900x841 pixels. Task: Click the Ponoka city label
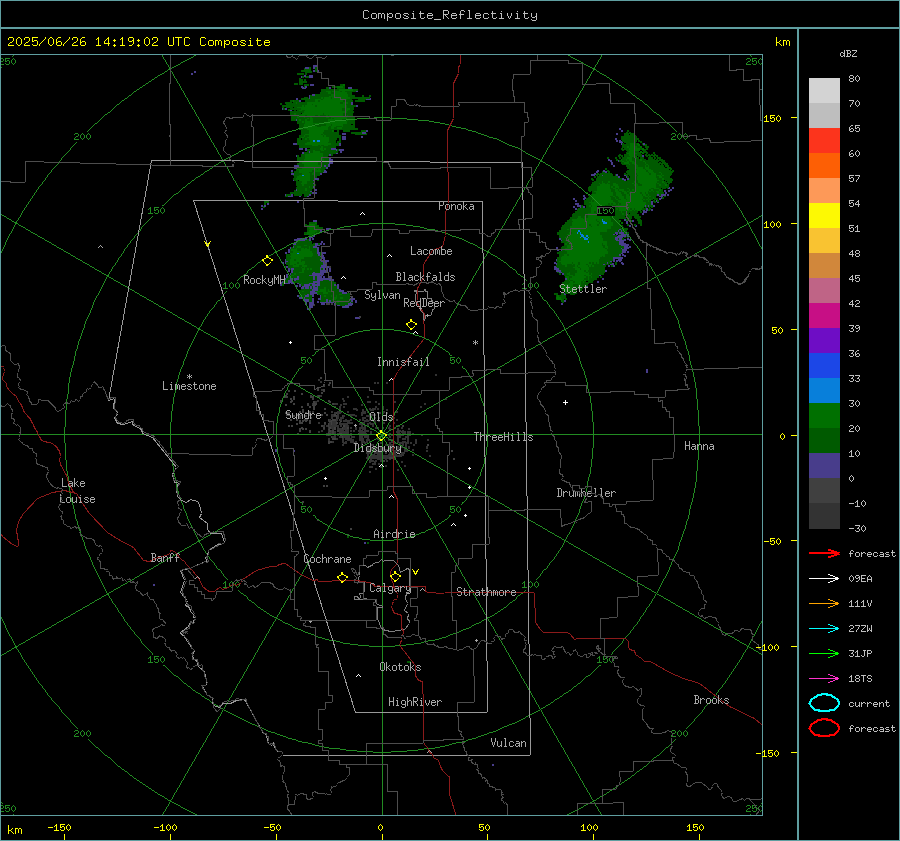pos(456,206)
